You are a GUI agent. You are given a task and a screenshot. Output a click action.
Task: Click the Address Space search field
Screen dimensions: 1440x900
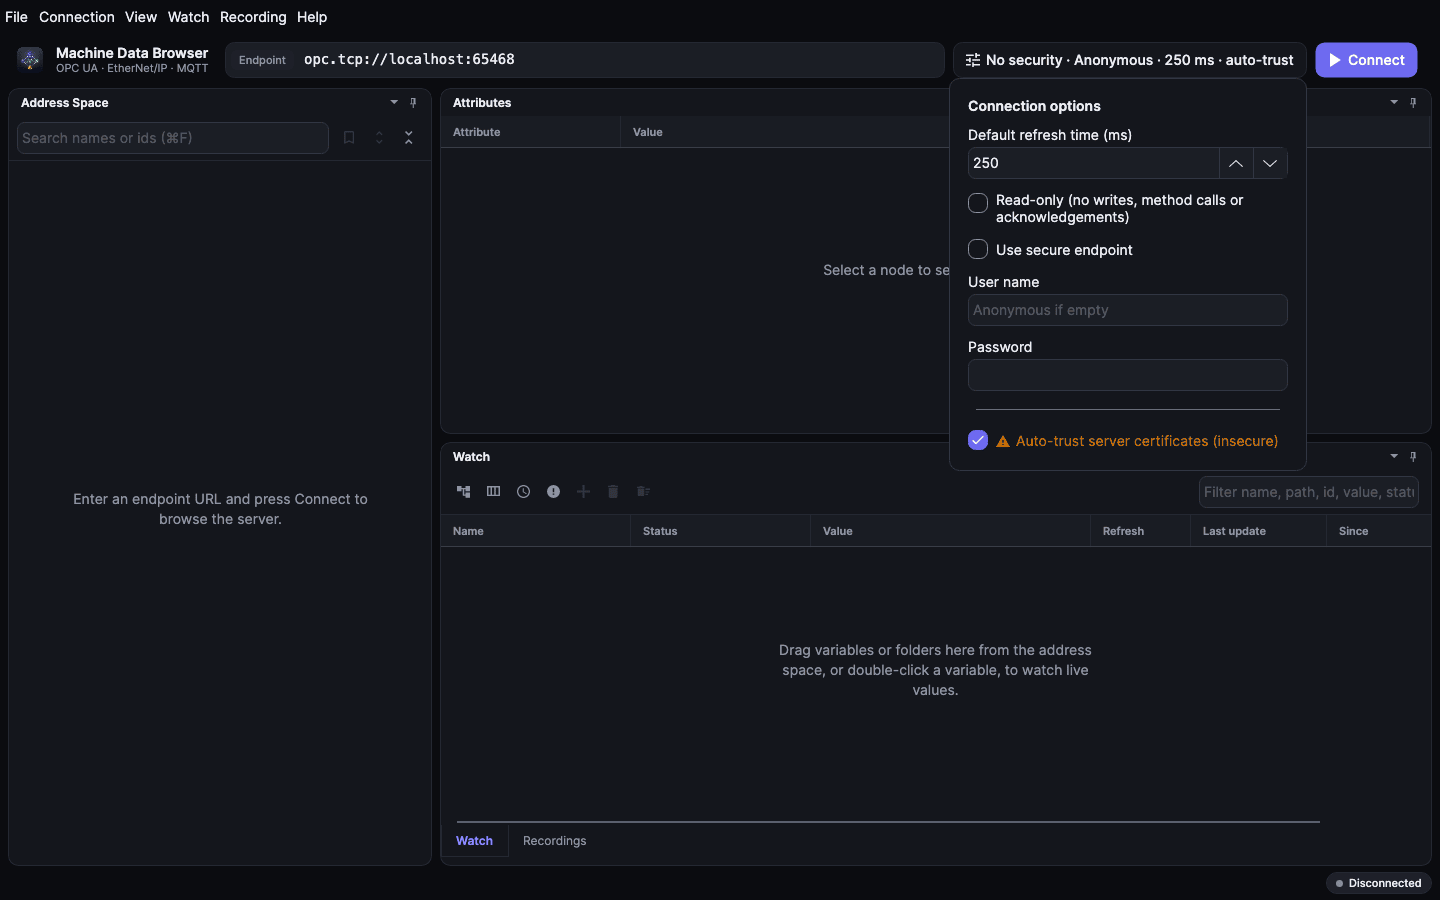tap(173, 138)
